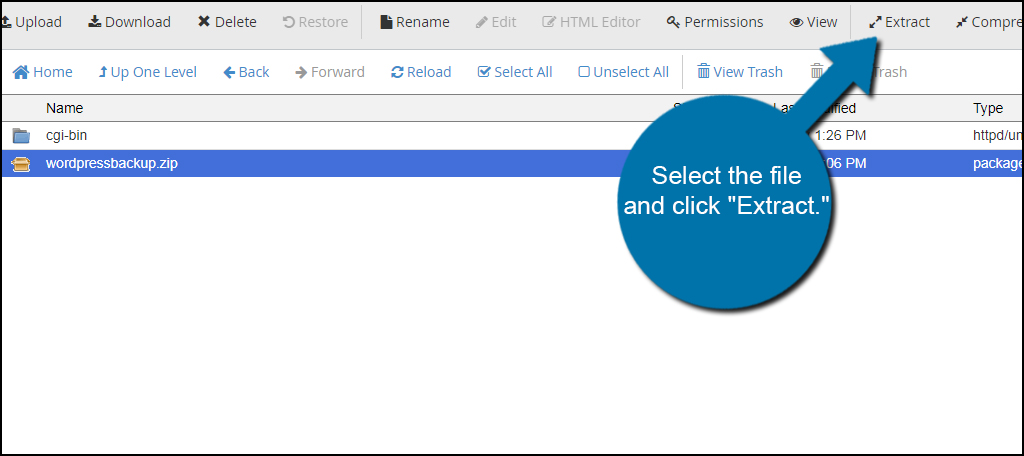Click the Download toolbar button
The height and width of the screenshot is (456, 1024).
[x=129, y=22]
